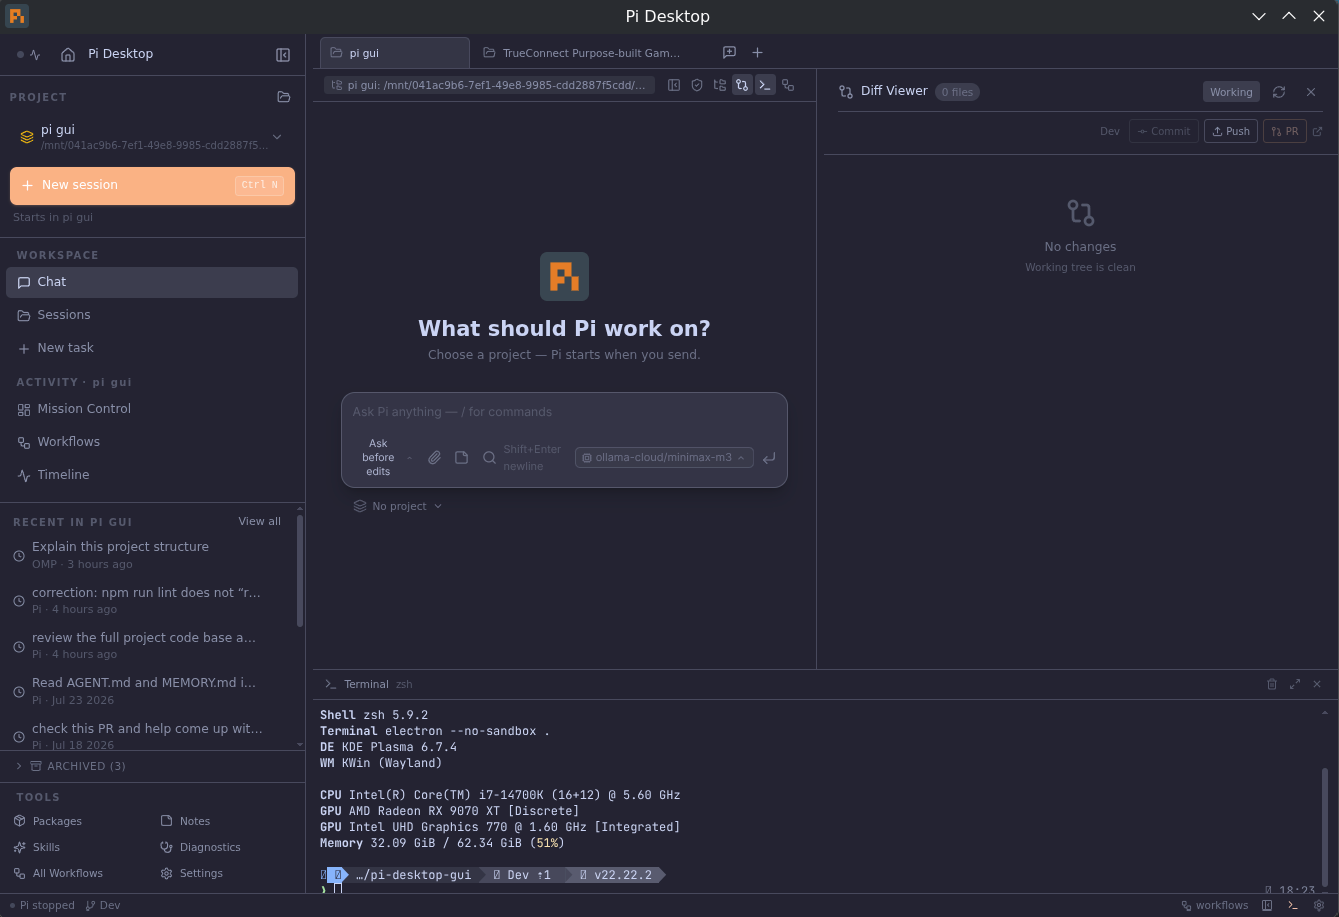This screenshot has width=1339, height=917.
Task: Attach a file with the paperclip icon
Action: 434,458
